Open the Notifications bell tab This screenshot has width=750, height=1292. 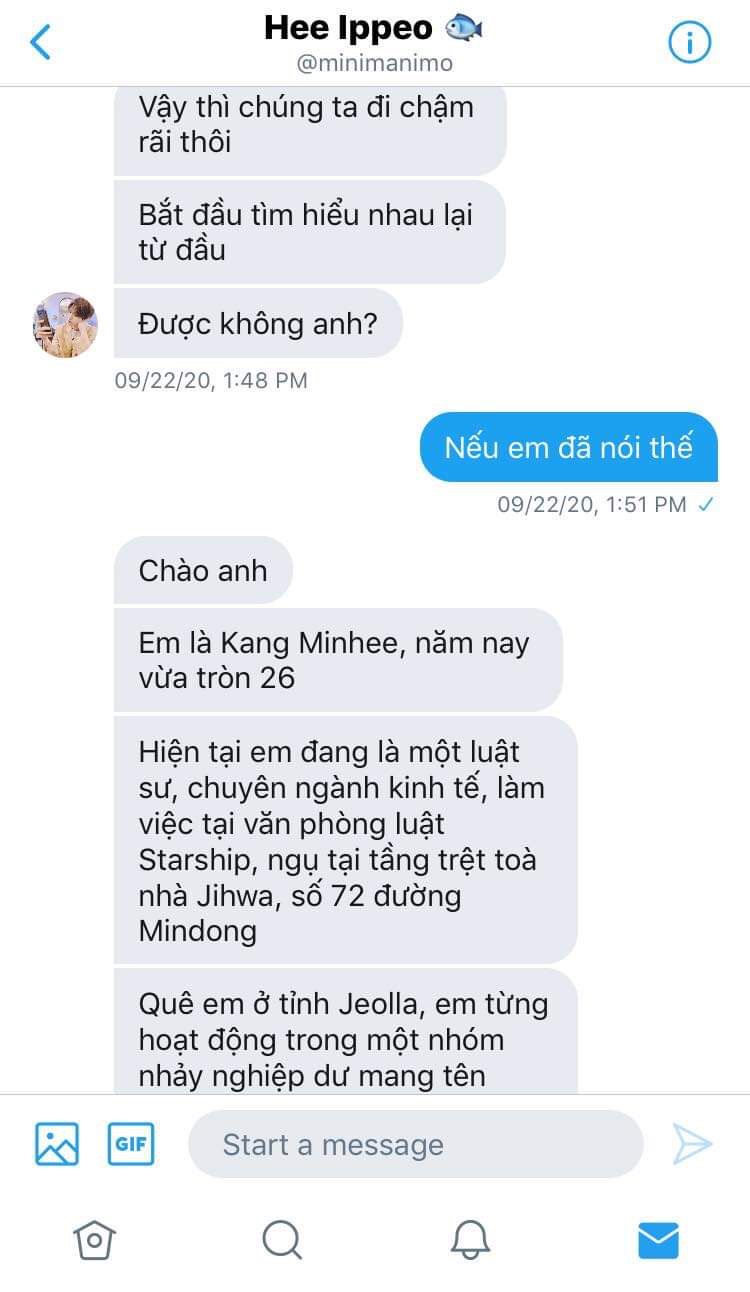tap(470, 1240)
